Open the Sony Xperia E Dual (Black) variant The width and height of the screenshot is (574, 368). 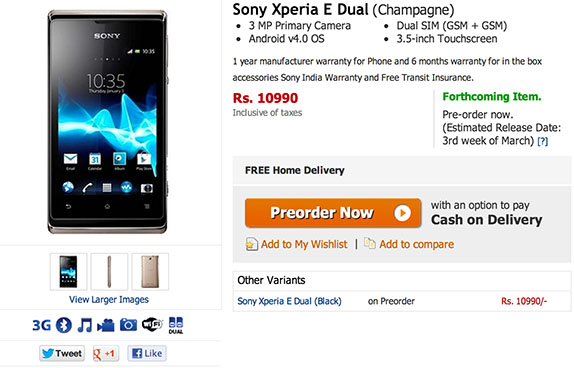pos(289,301)
